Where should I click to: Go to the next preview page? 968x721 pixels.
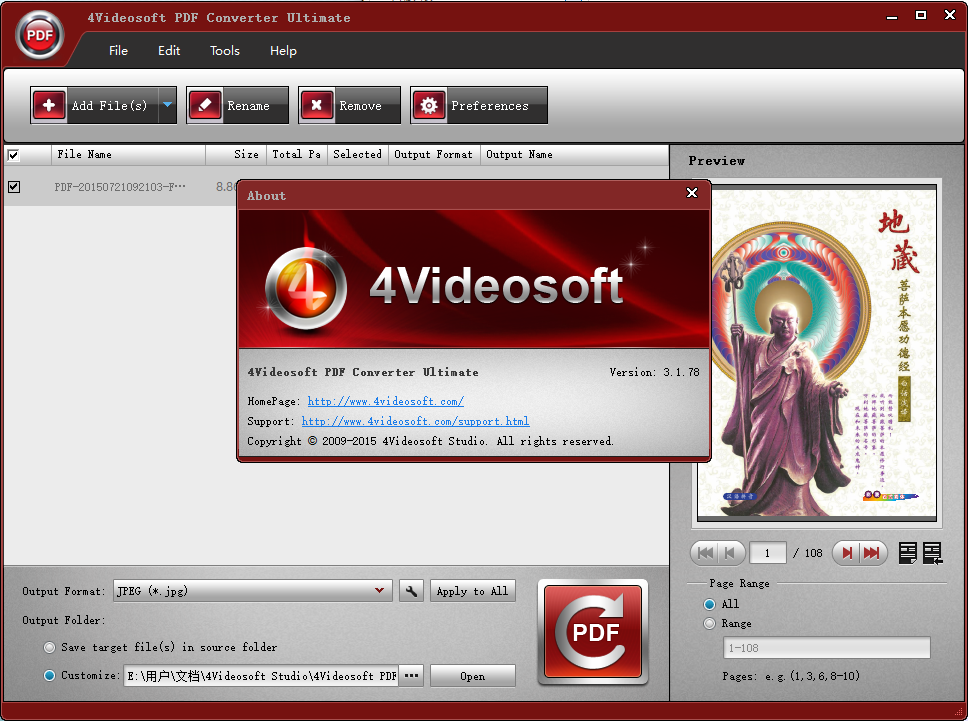(x=847, y=553)
